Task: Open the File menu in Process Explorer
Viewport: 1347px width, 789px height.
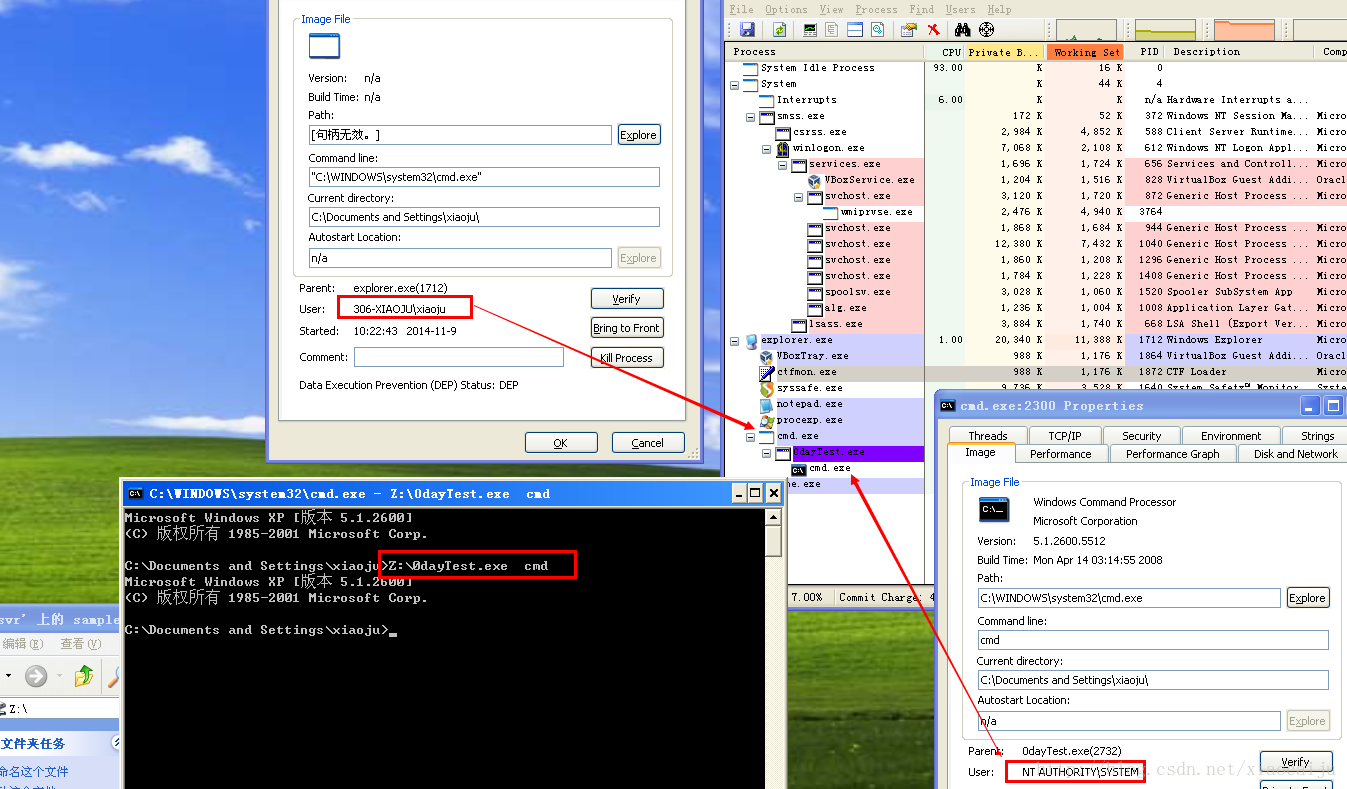Action: pyautogui.click(x=742, y=9)
